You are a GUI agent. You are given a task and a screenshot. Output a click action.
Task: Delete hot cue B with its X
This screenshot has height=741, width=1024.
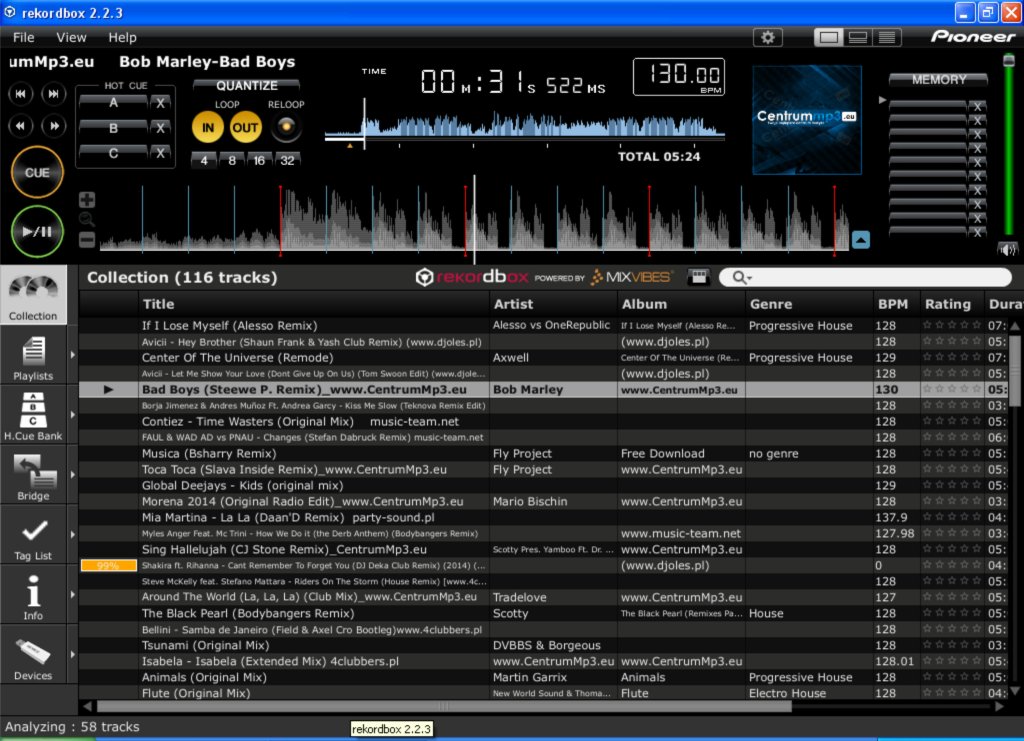pos(160,128)
